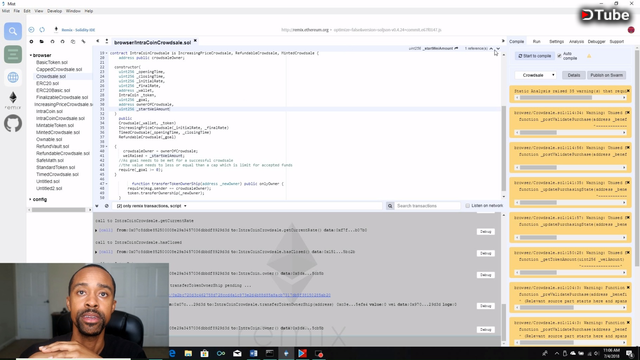Click the file explorer horizontal scrollbar

click(60, 210)
